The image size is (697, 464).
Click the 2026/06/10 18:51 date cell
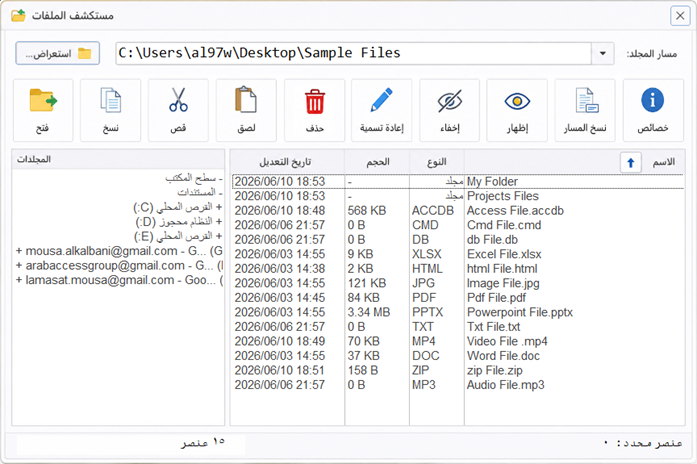(280, 370)
